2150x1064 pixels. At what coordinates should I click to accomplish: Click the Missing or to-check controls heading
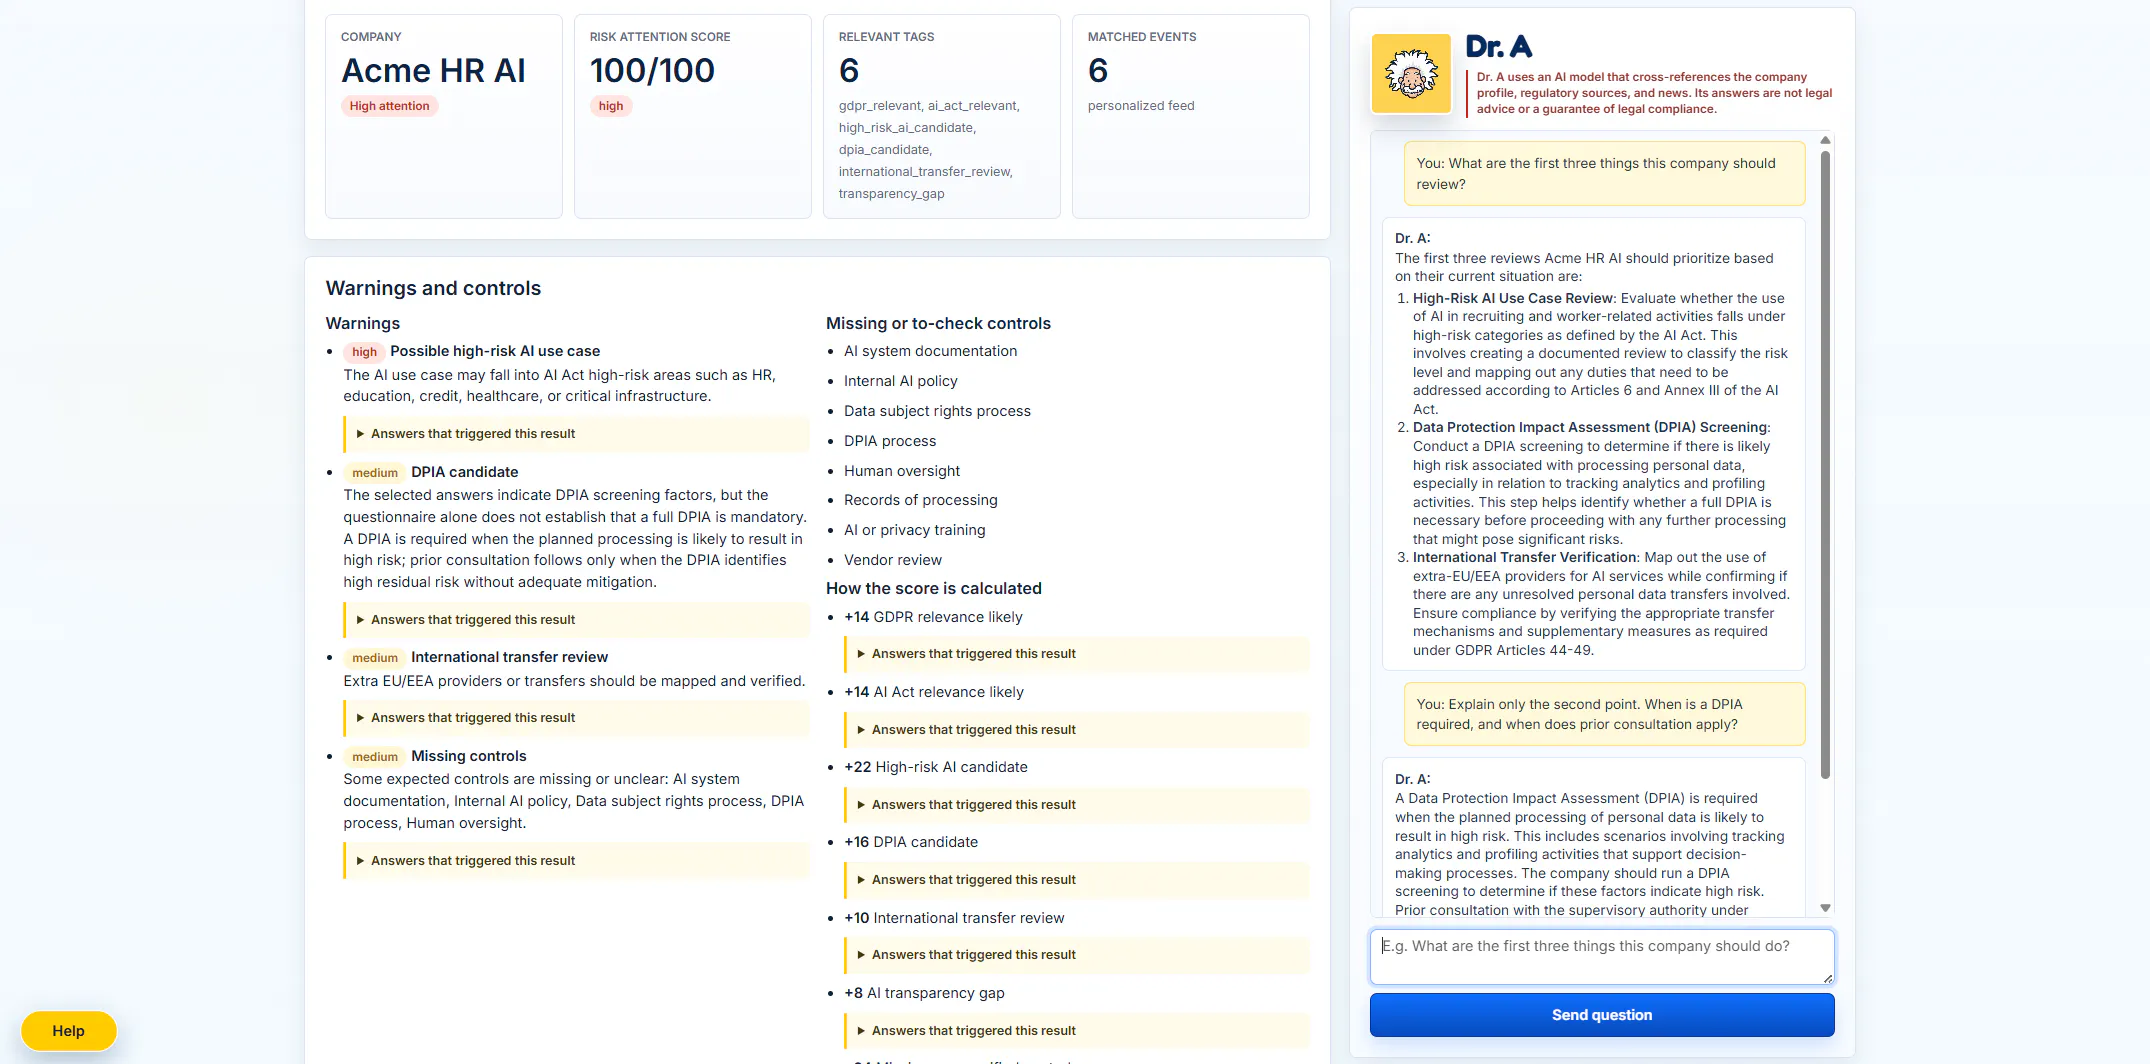pyautogui.click(x=938, y=324)
